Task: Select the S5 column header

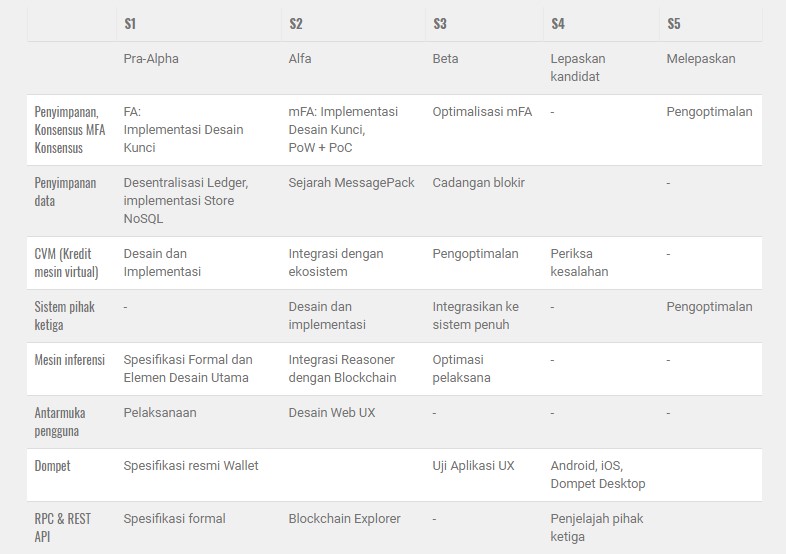Action: (674, 23)
